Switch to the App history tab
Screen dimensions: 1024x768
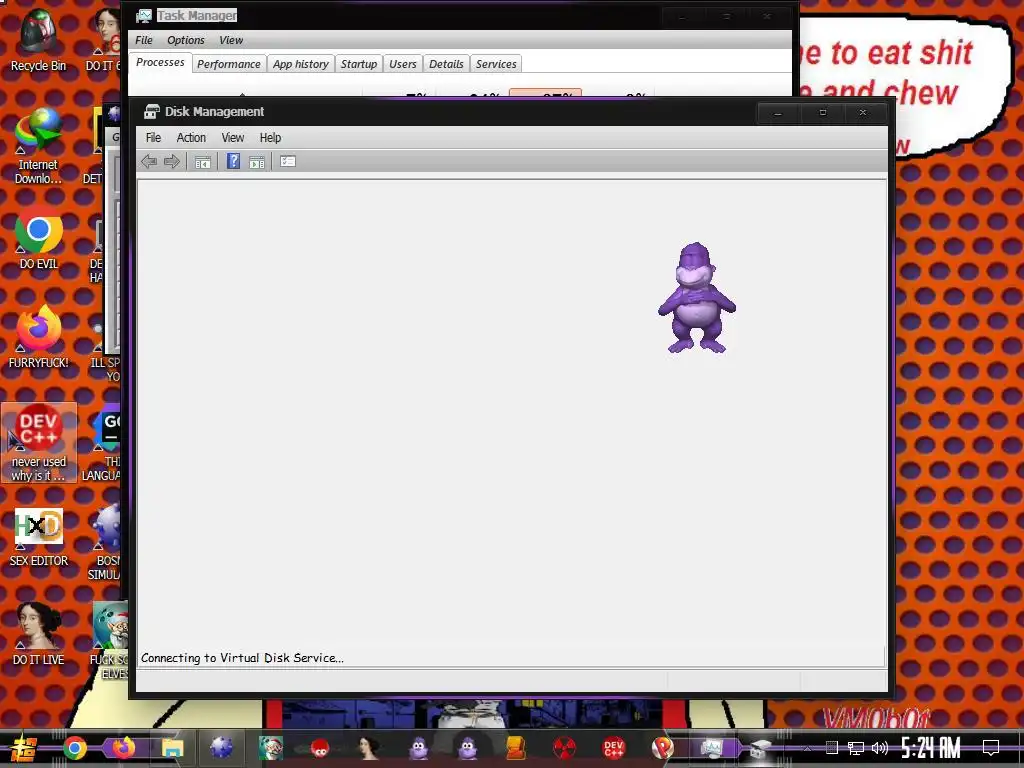(x=300, y=64)
